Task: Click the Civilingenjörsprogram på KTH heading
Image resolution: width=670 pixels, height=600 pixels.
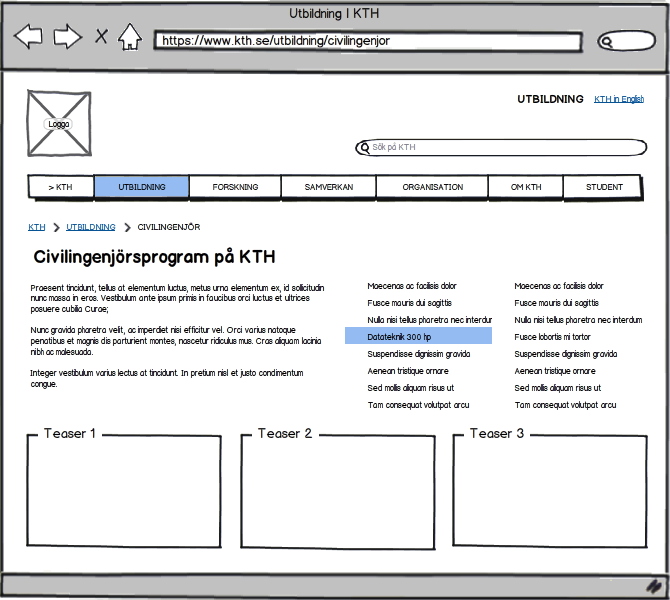Action: (154, 257)
